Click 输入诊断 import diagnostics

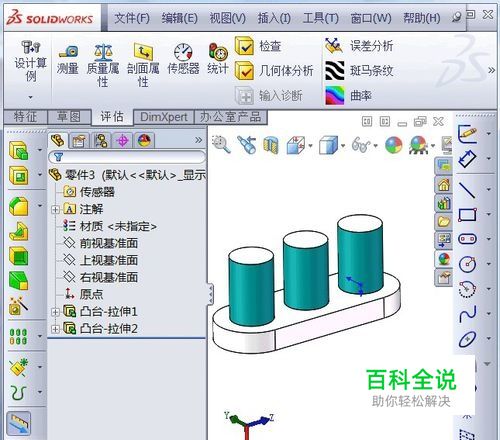[269, 96]
